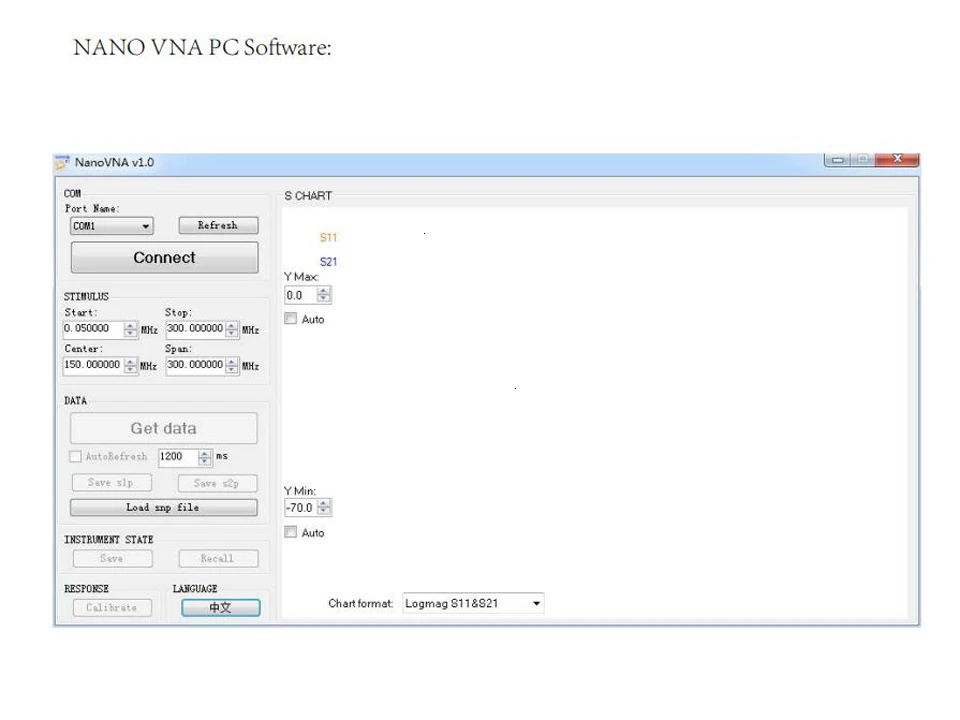Click the Y Max value field

point(300,295)
